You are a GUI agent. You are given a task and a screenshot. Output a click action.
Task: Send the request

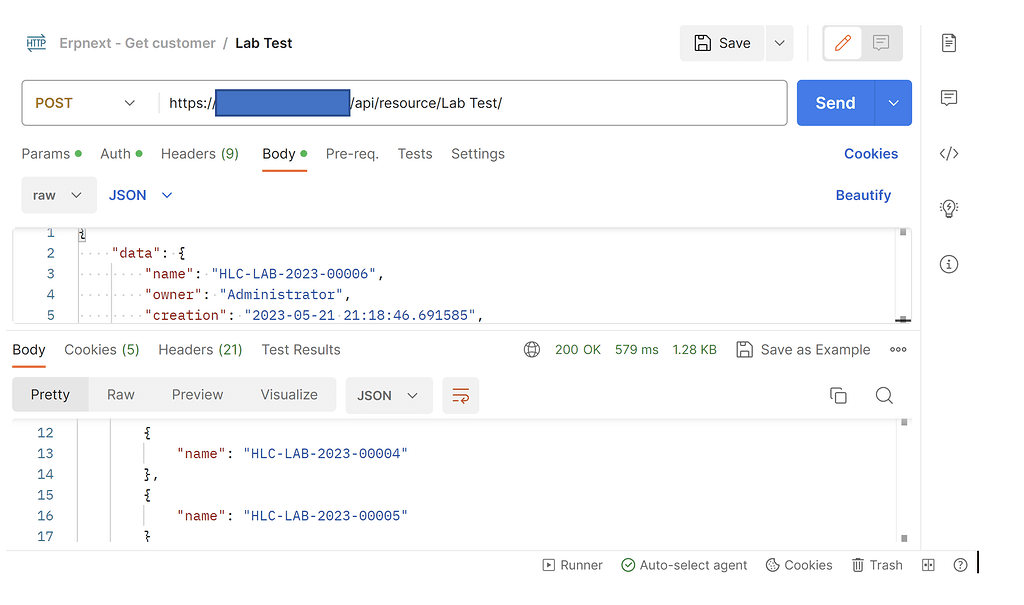click(835, 103)
